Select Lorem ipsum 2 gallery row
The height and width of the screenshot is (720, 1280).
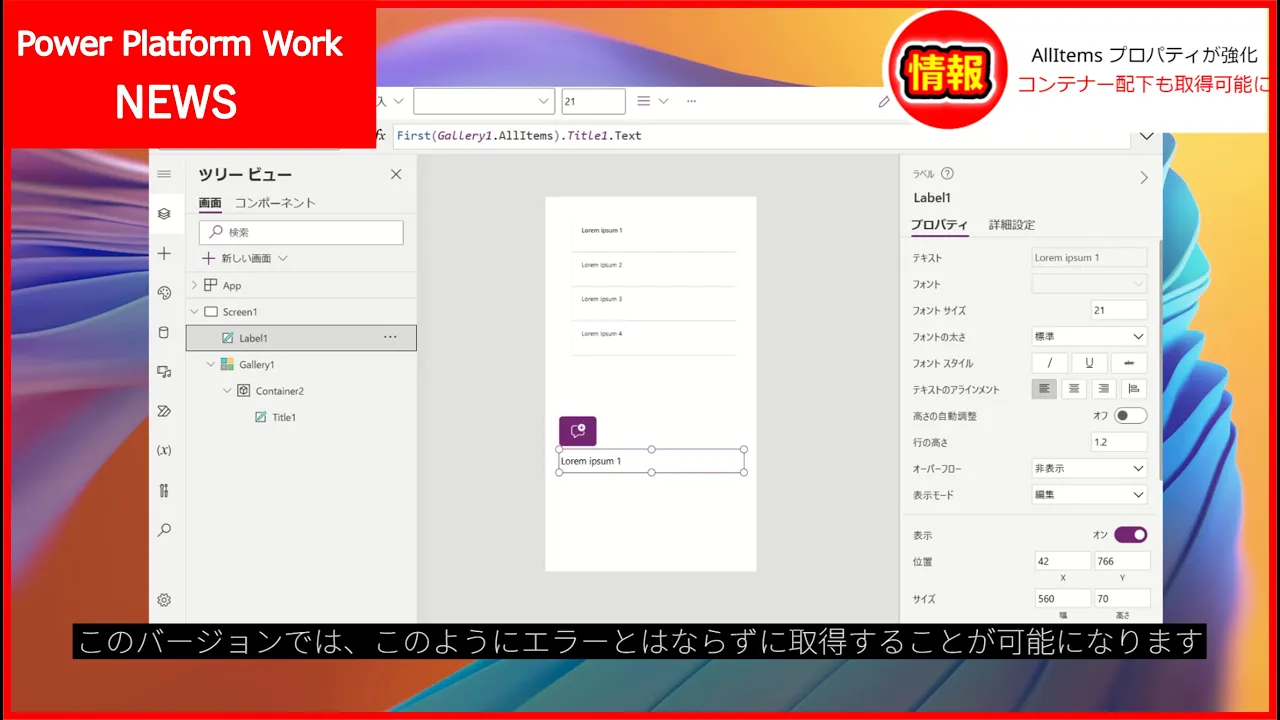click(653, 269)
